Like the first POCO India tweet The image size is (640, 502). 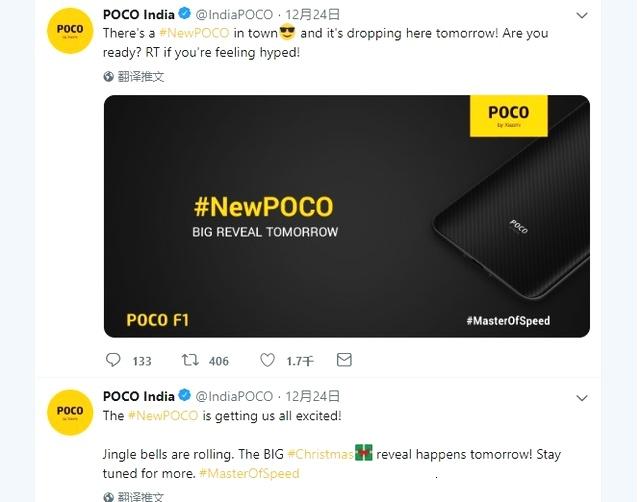click(267, 360)
